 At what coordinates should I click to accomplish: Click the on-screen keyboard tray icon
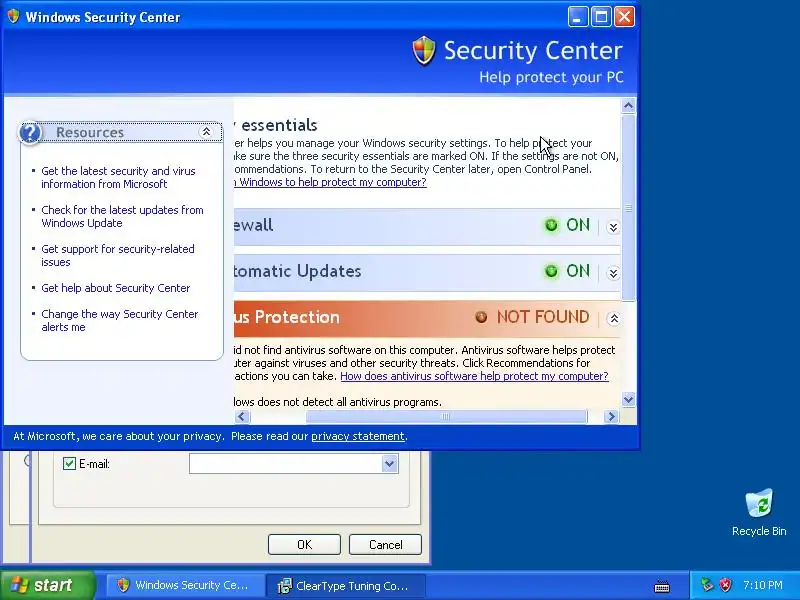point(662,586)
